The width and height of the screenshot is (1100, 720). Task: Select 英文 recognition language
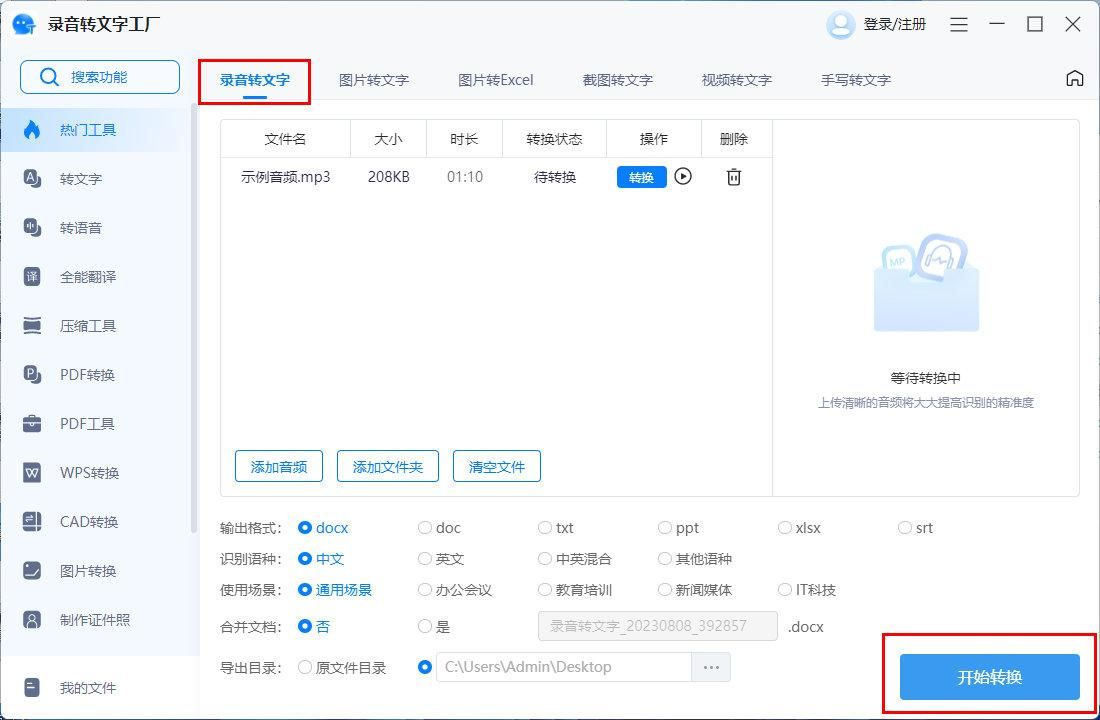tap(441, 559)
